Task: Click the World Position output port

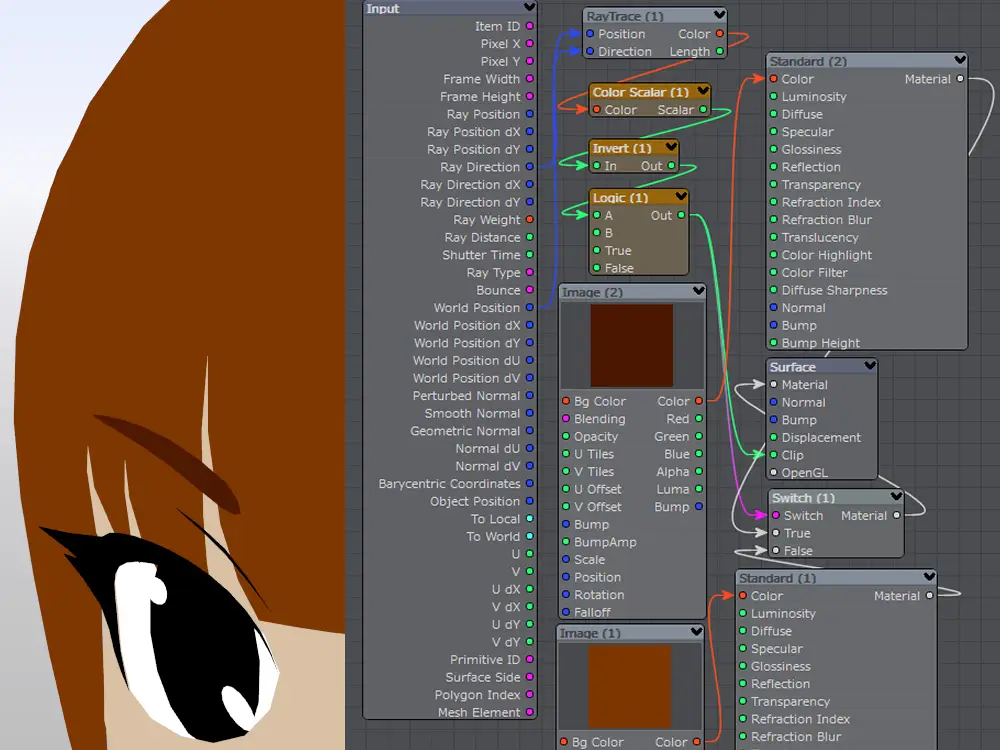Action: [x=530, y=308]
